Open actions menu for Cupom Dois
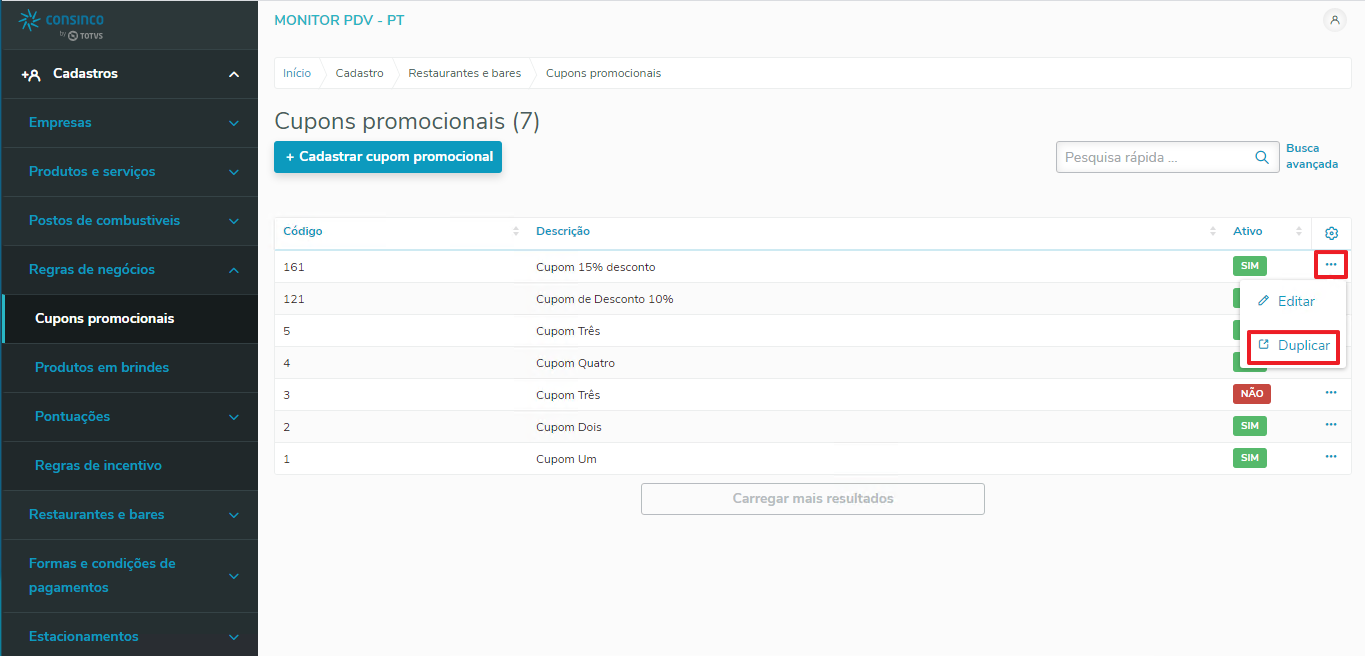This screenshot has width=1365, height=656. pos(1331,425)
